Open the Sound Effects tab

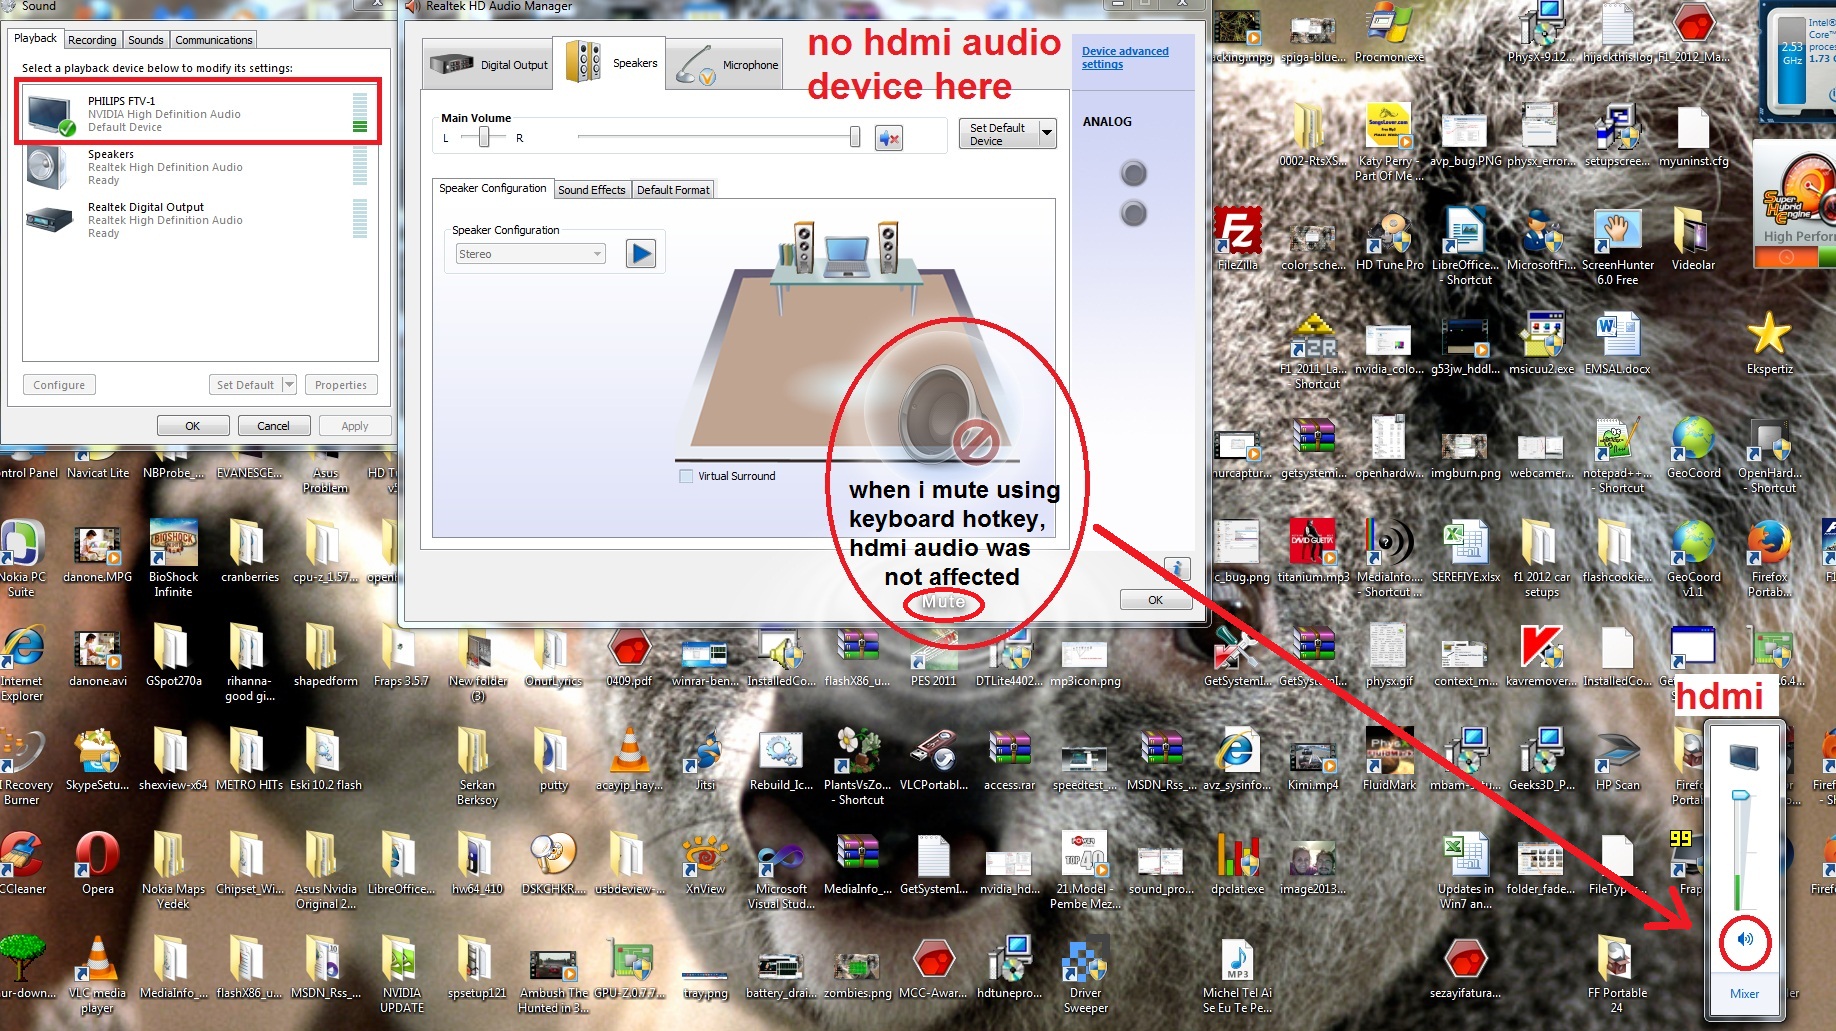[591, 190]
